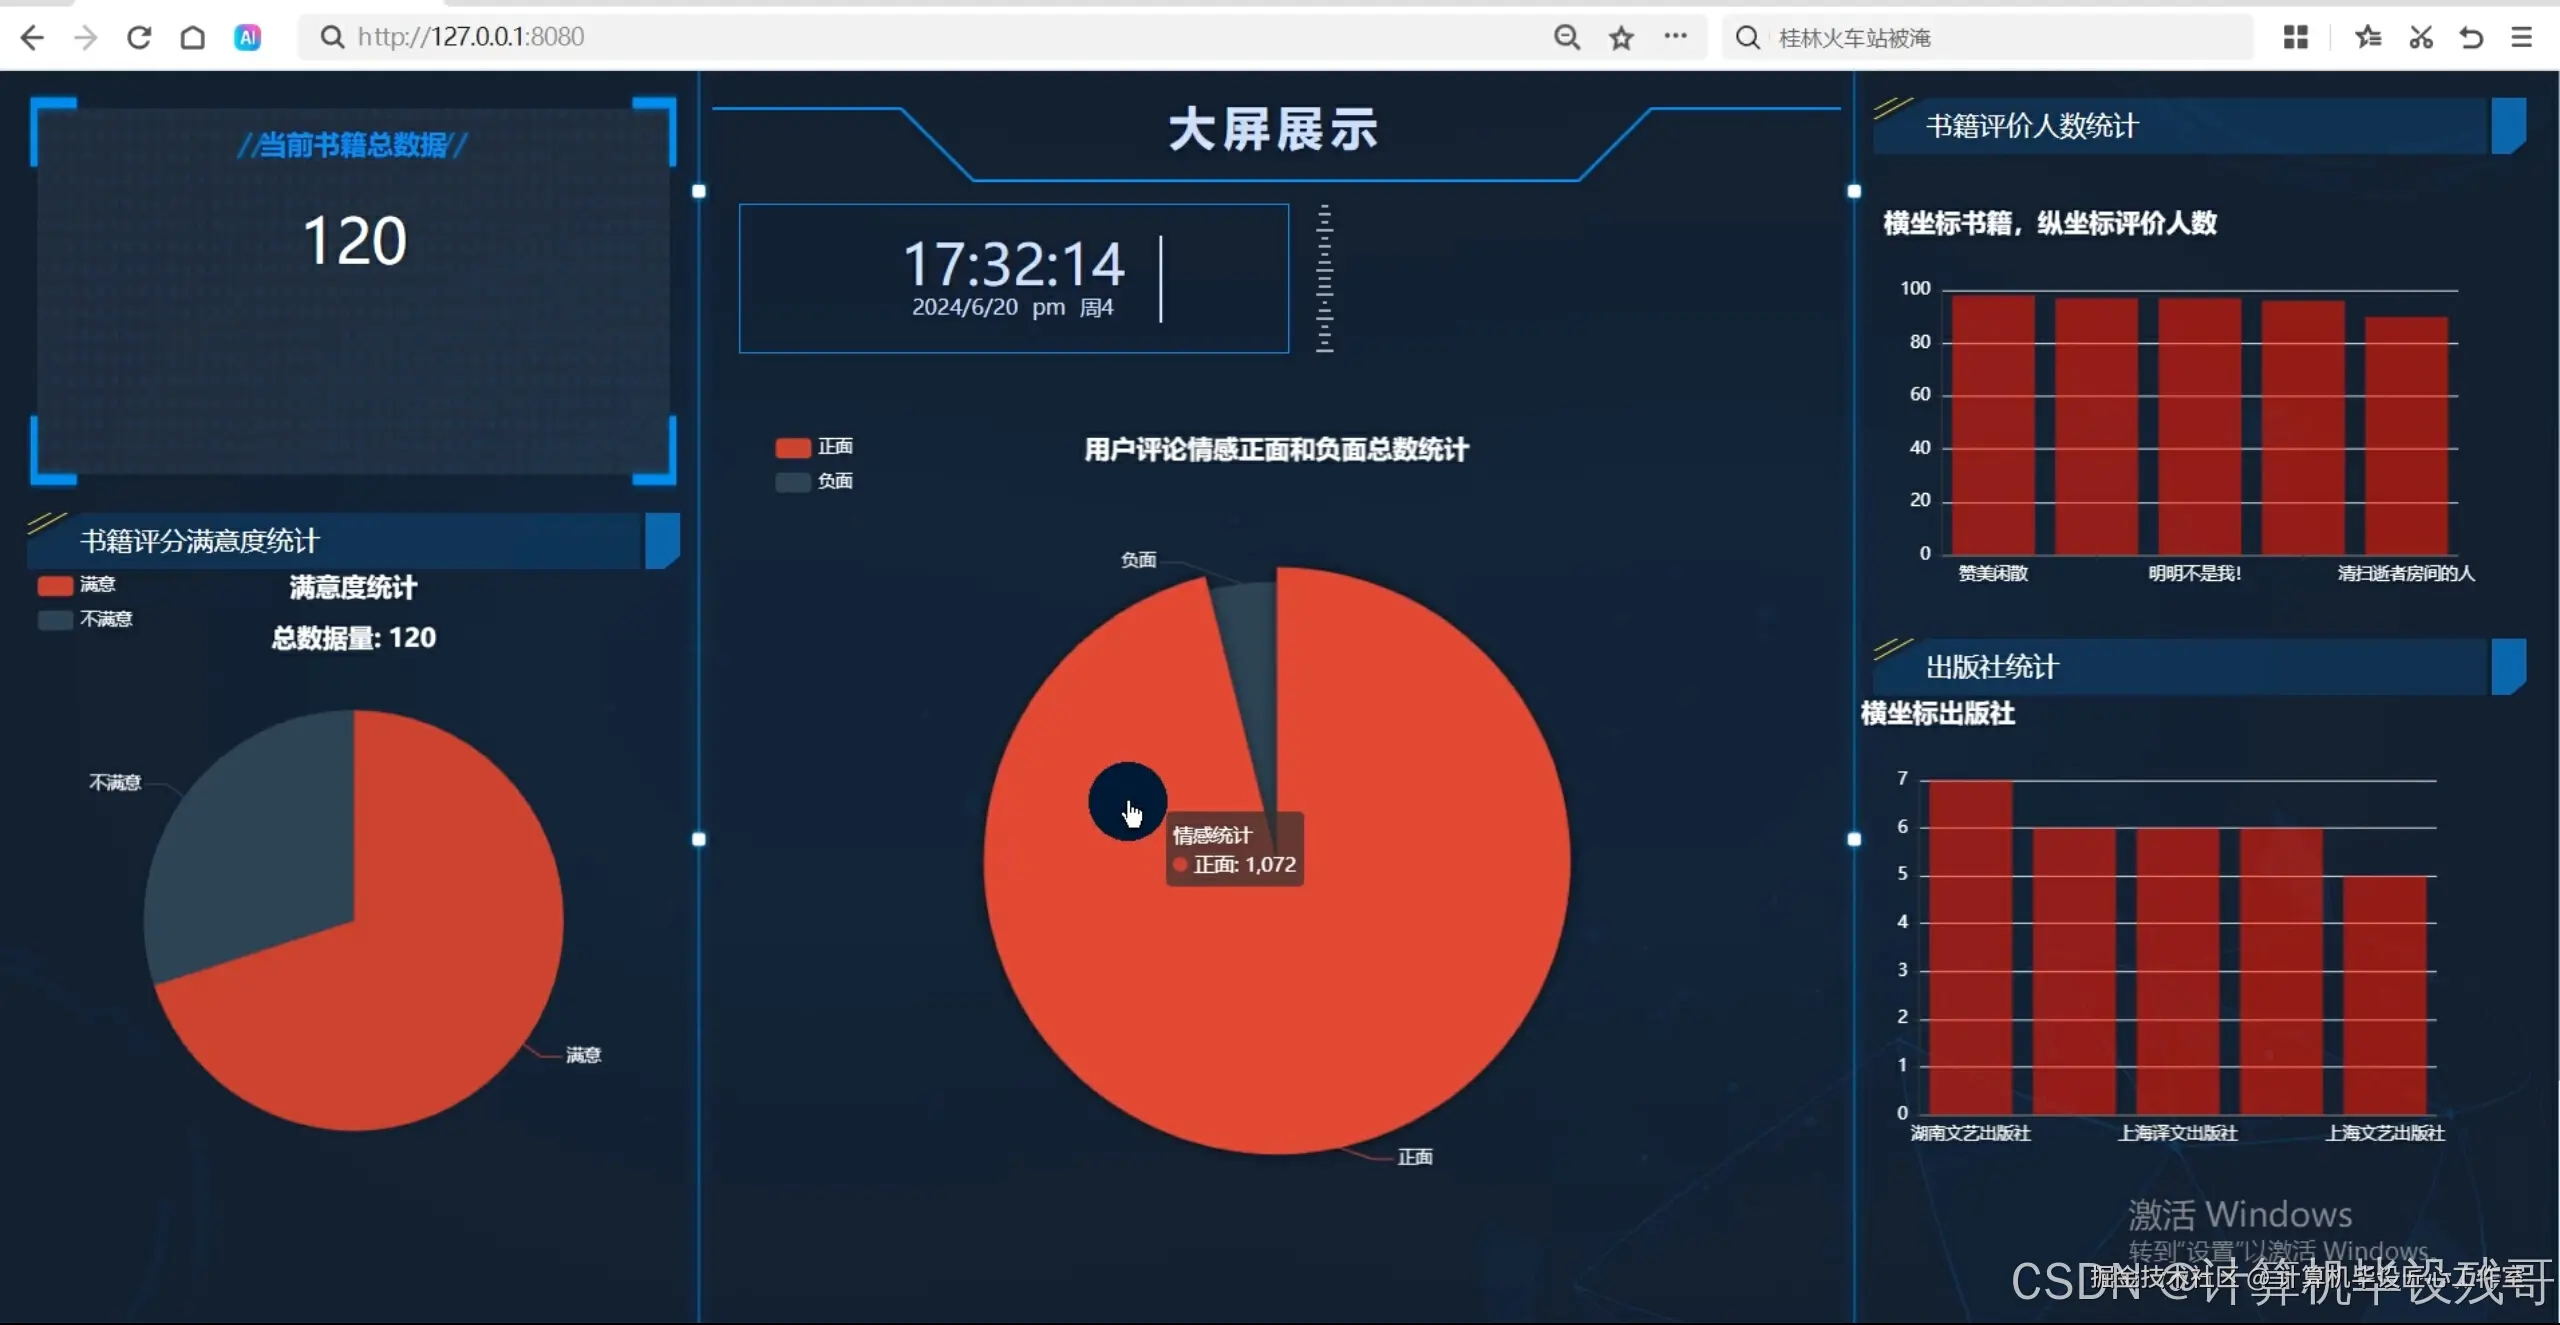Click the undo restore icon near the menu

2471,37
